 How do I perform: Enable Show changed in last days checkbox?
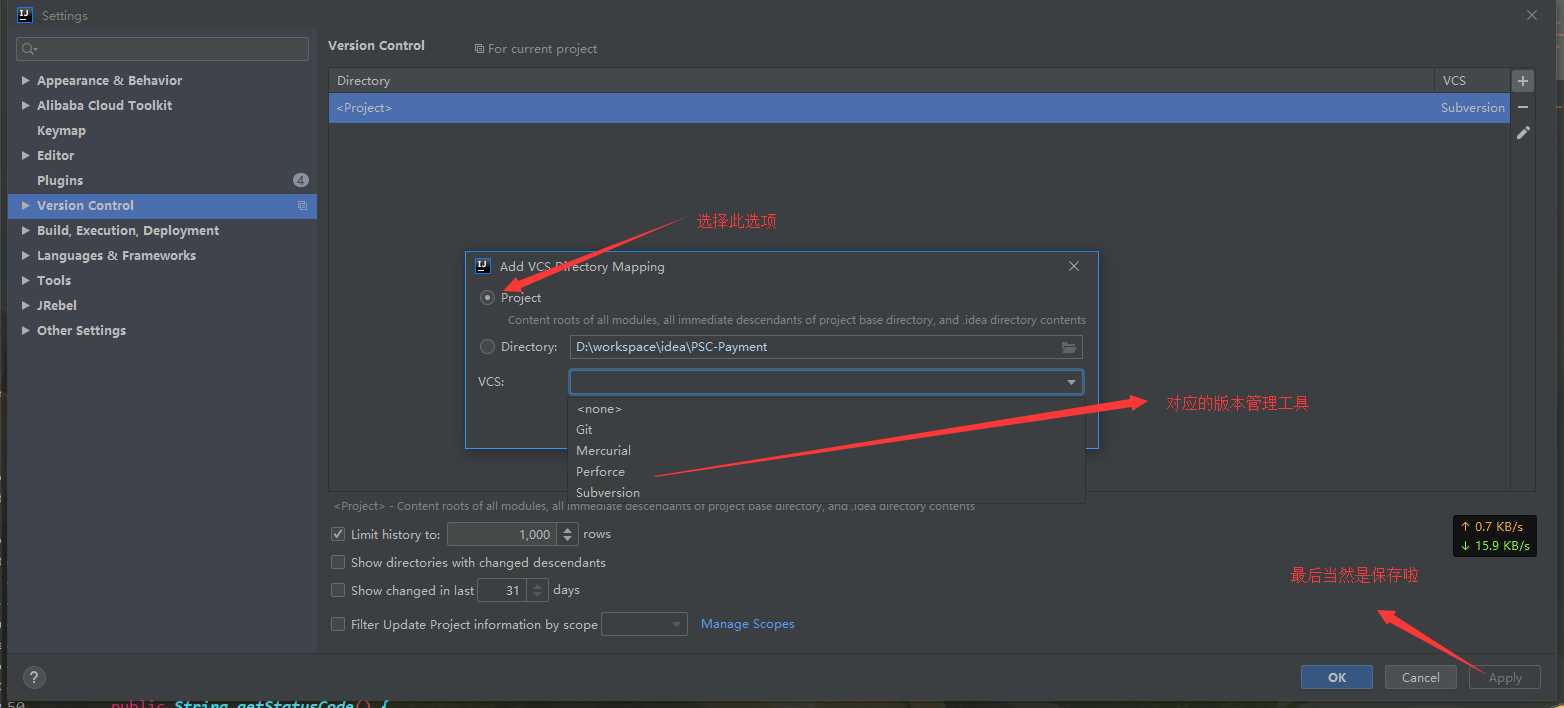pos(338,590)
